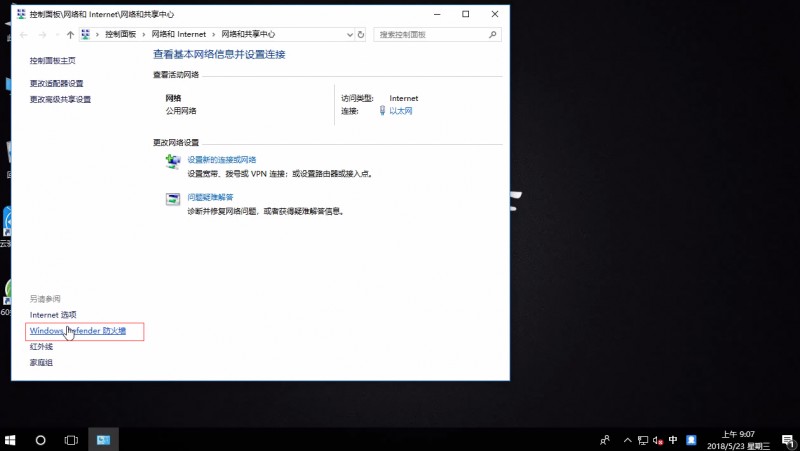Screen dimensions: 800x451
Task: Go up one level with Up arrow
Action: [x=70, y=35]
